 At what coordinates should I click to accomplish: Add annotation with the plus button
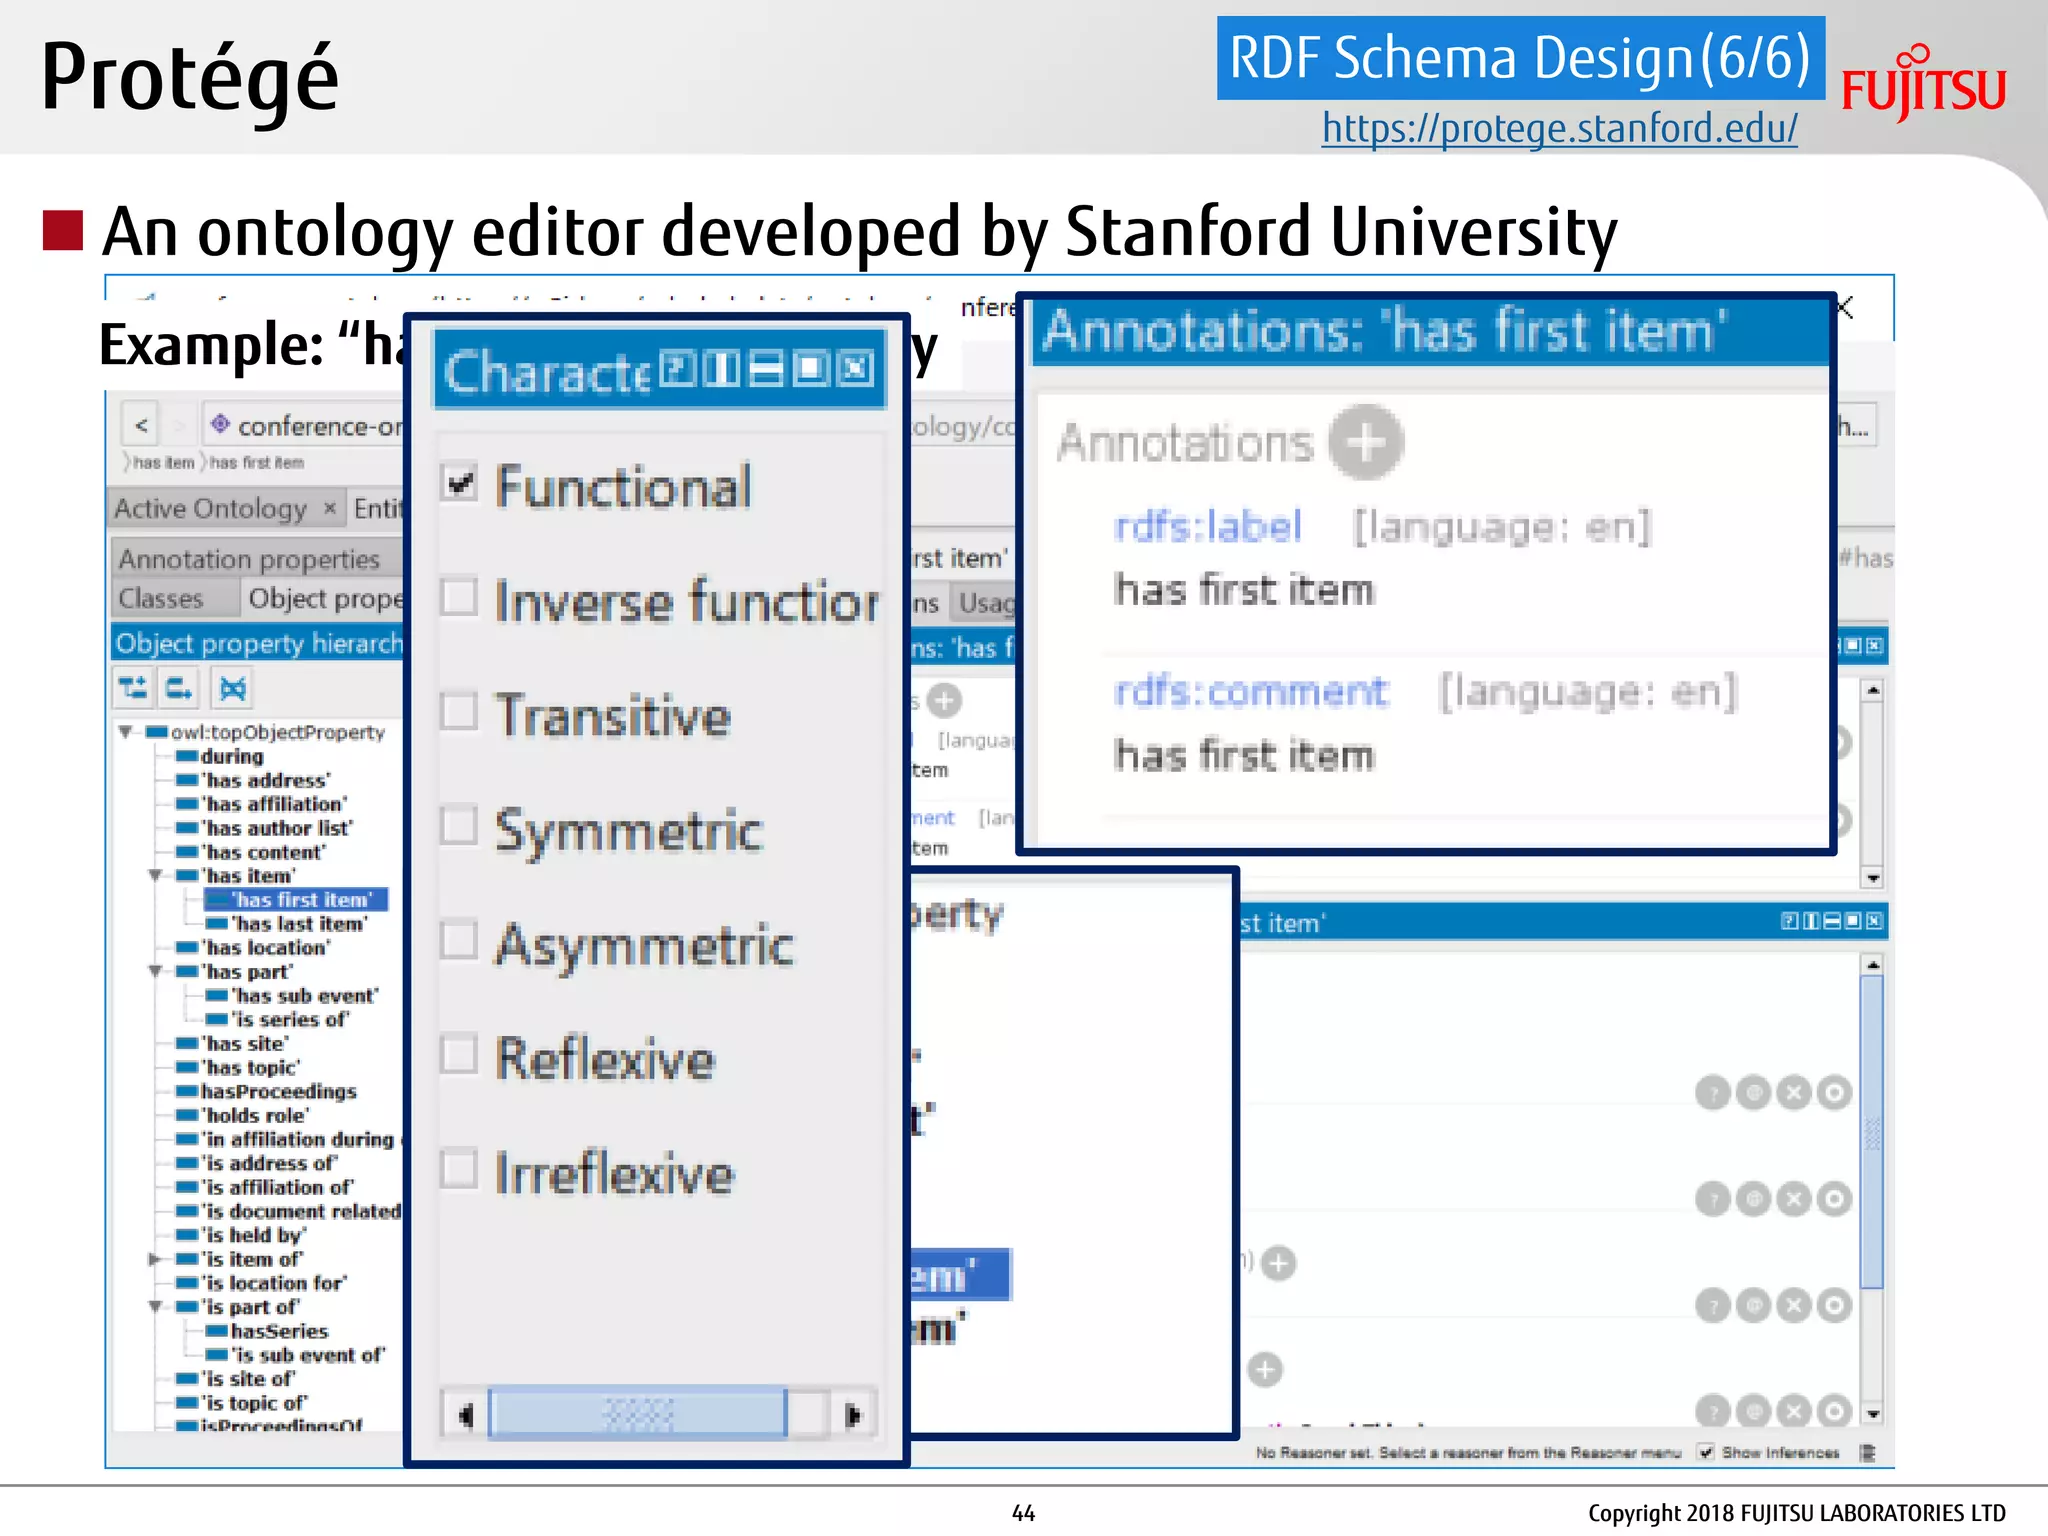[1365, 441]
